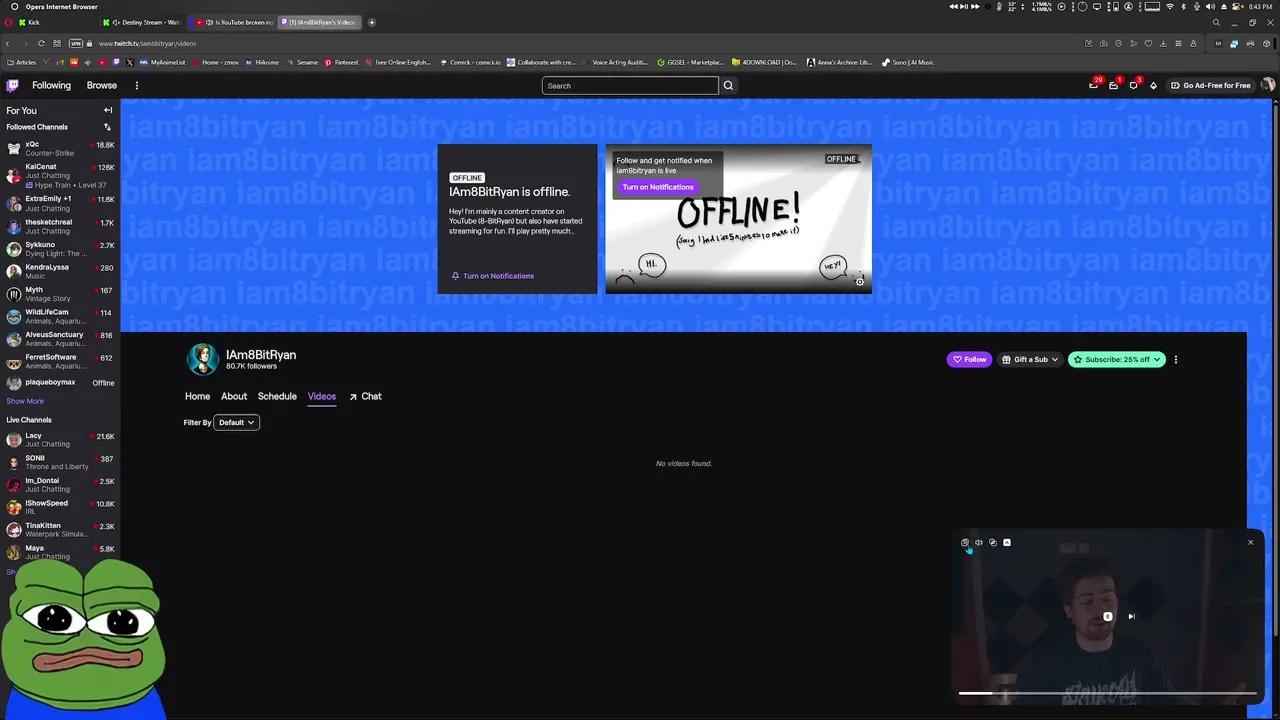This screenshot has width=1280, height=720.
Task: Click purple Turn on Notifications button
Action: [657, 187]
